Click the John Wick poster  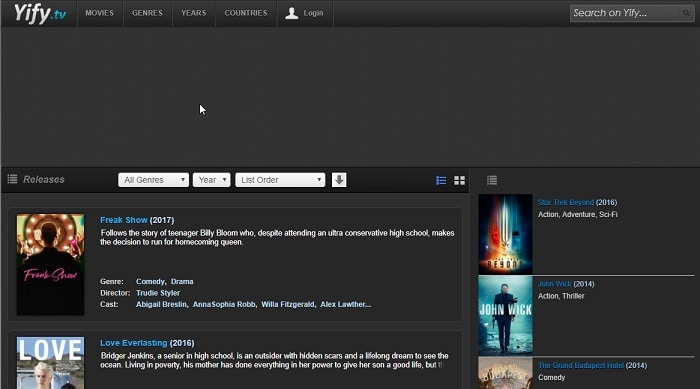[505, 315]
